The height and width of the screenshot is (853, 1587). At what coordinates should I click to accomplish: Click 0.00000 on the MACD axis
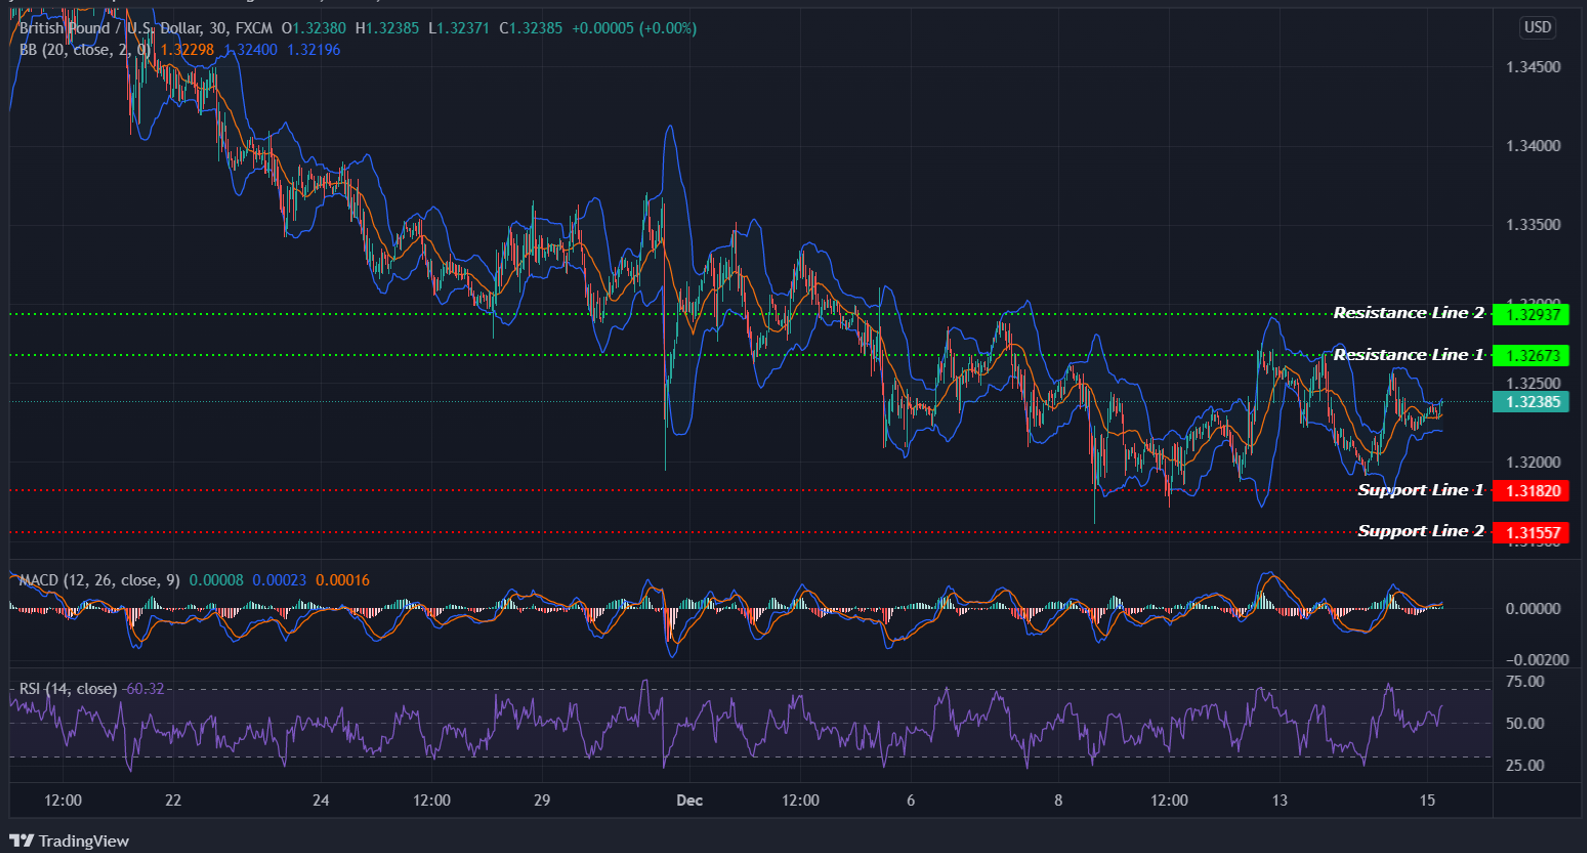[x=1533, y=608]
